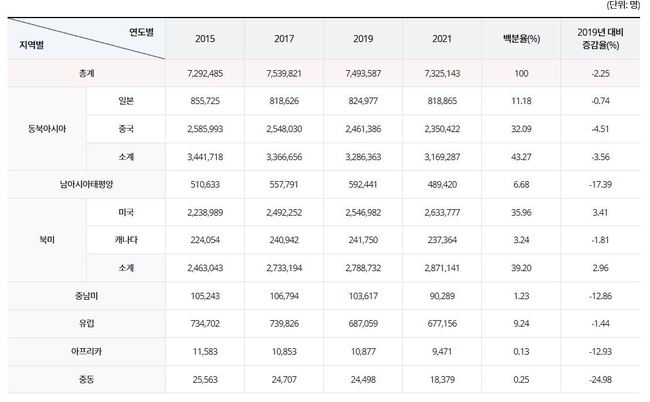
Task: Click the 2015 column header
Action: [x=204, y=38]
